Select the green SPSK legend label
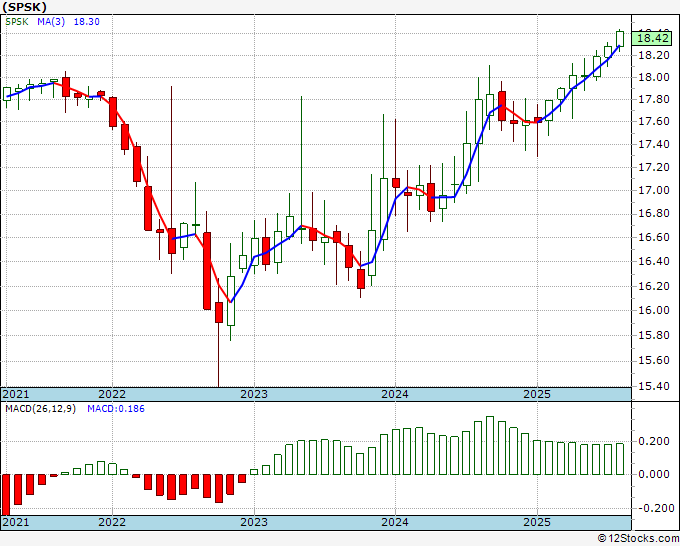 point(17,22)
